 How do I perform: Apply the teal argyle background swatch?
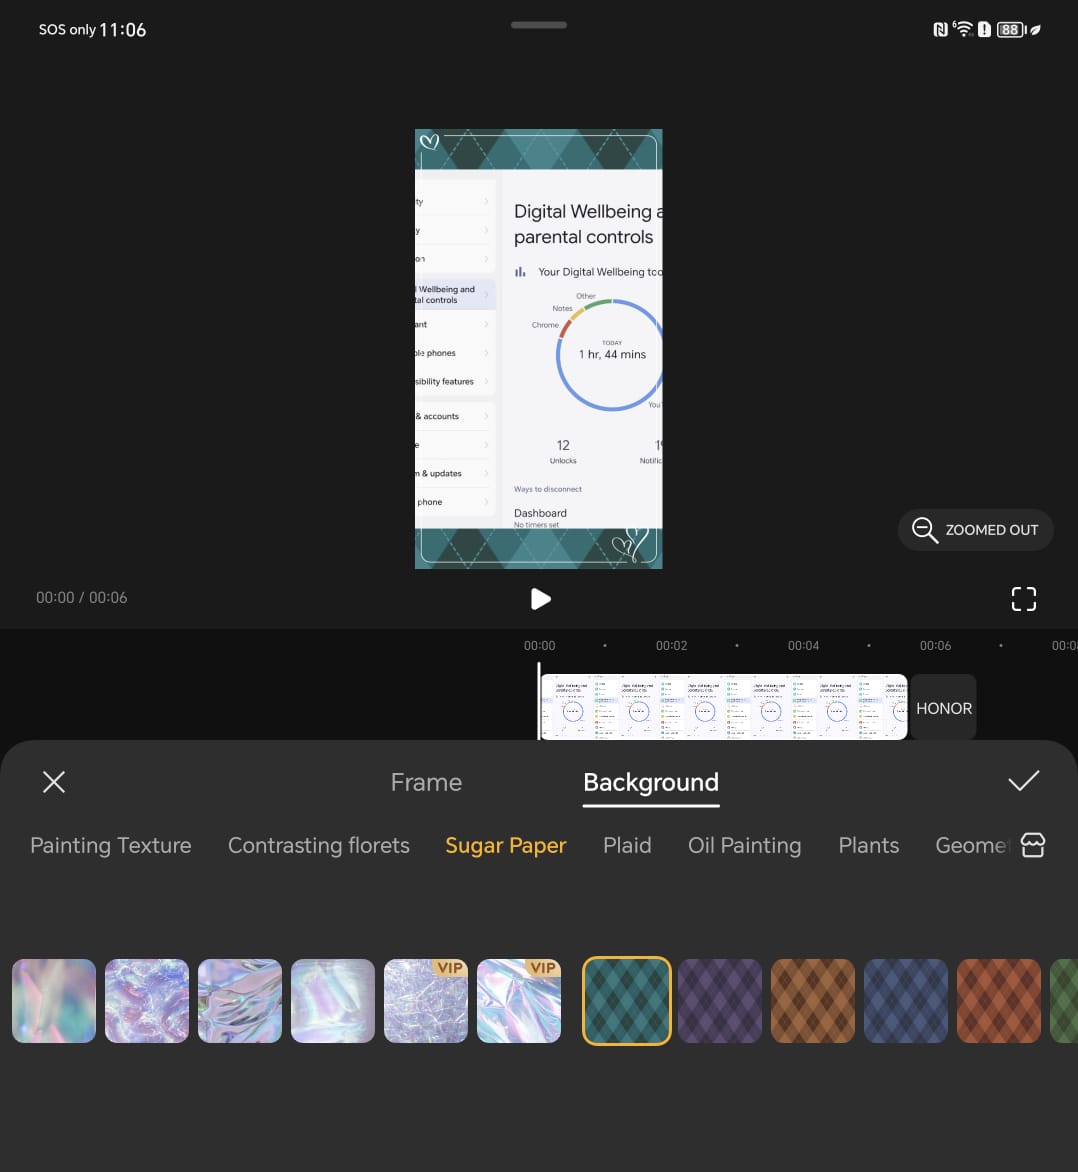tap(627, 1001)
